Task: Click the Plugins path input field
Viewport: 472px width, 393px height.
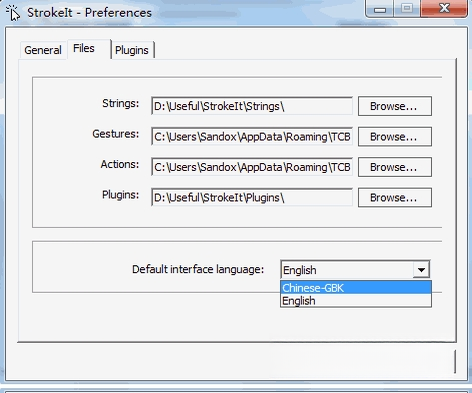Action: point(252,198)
